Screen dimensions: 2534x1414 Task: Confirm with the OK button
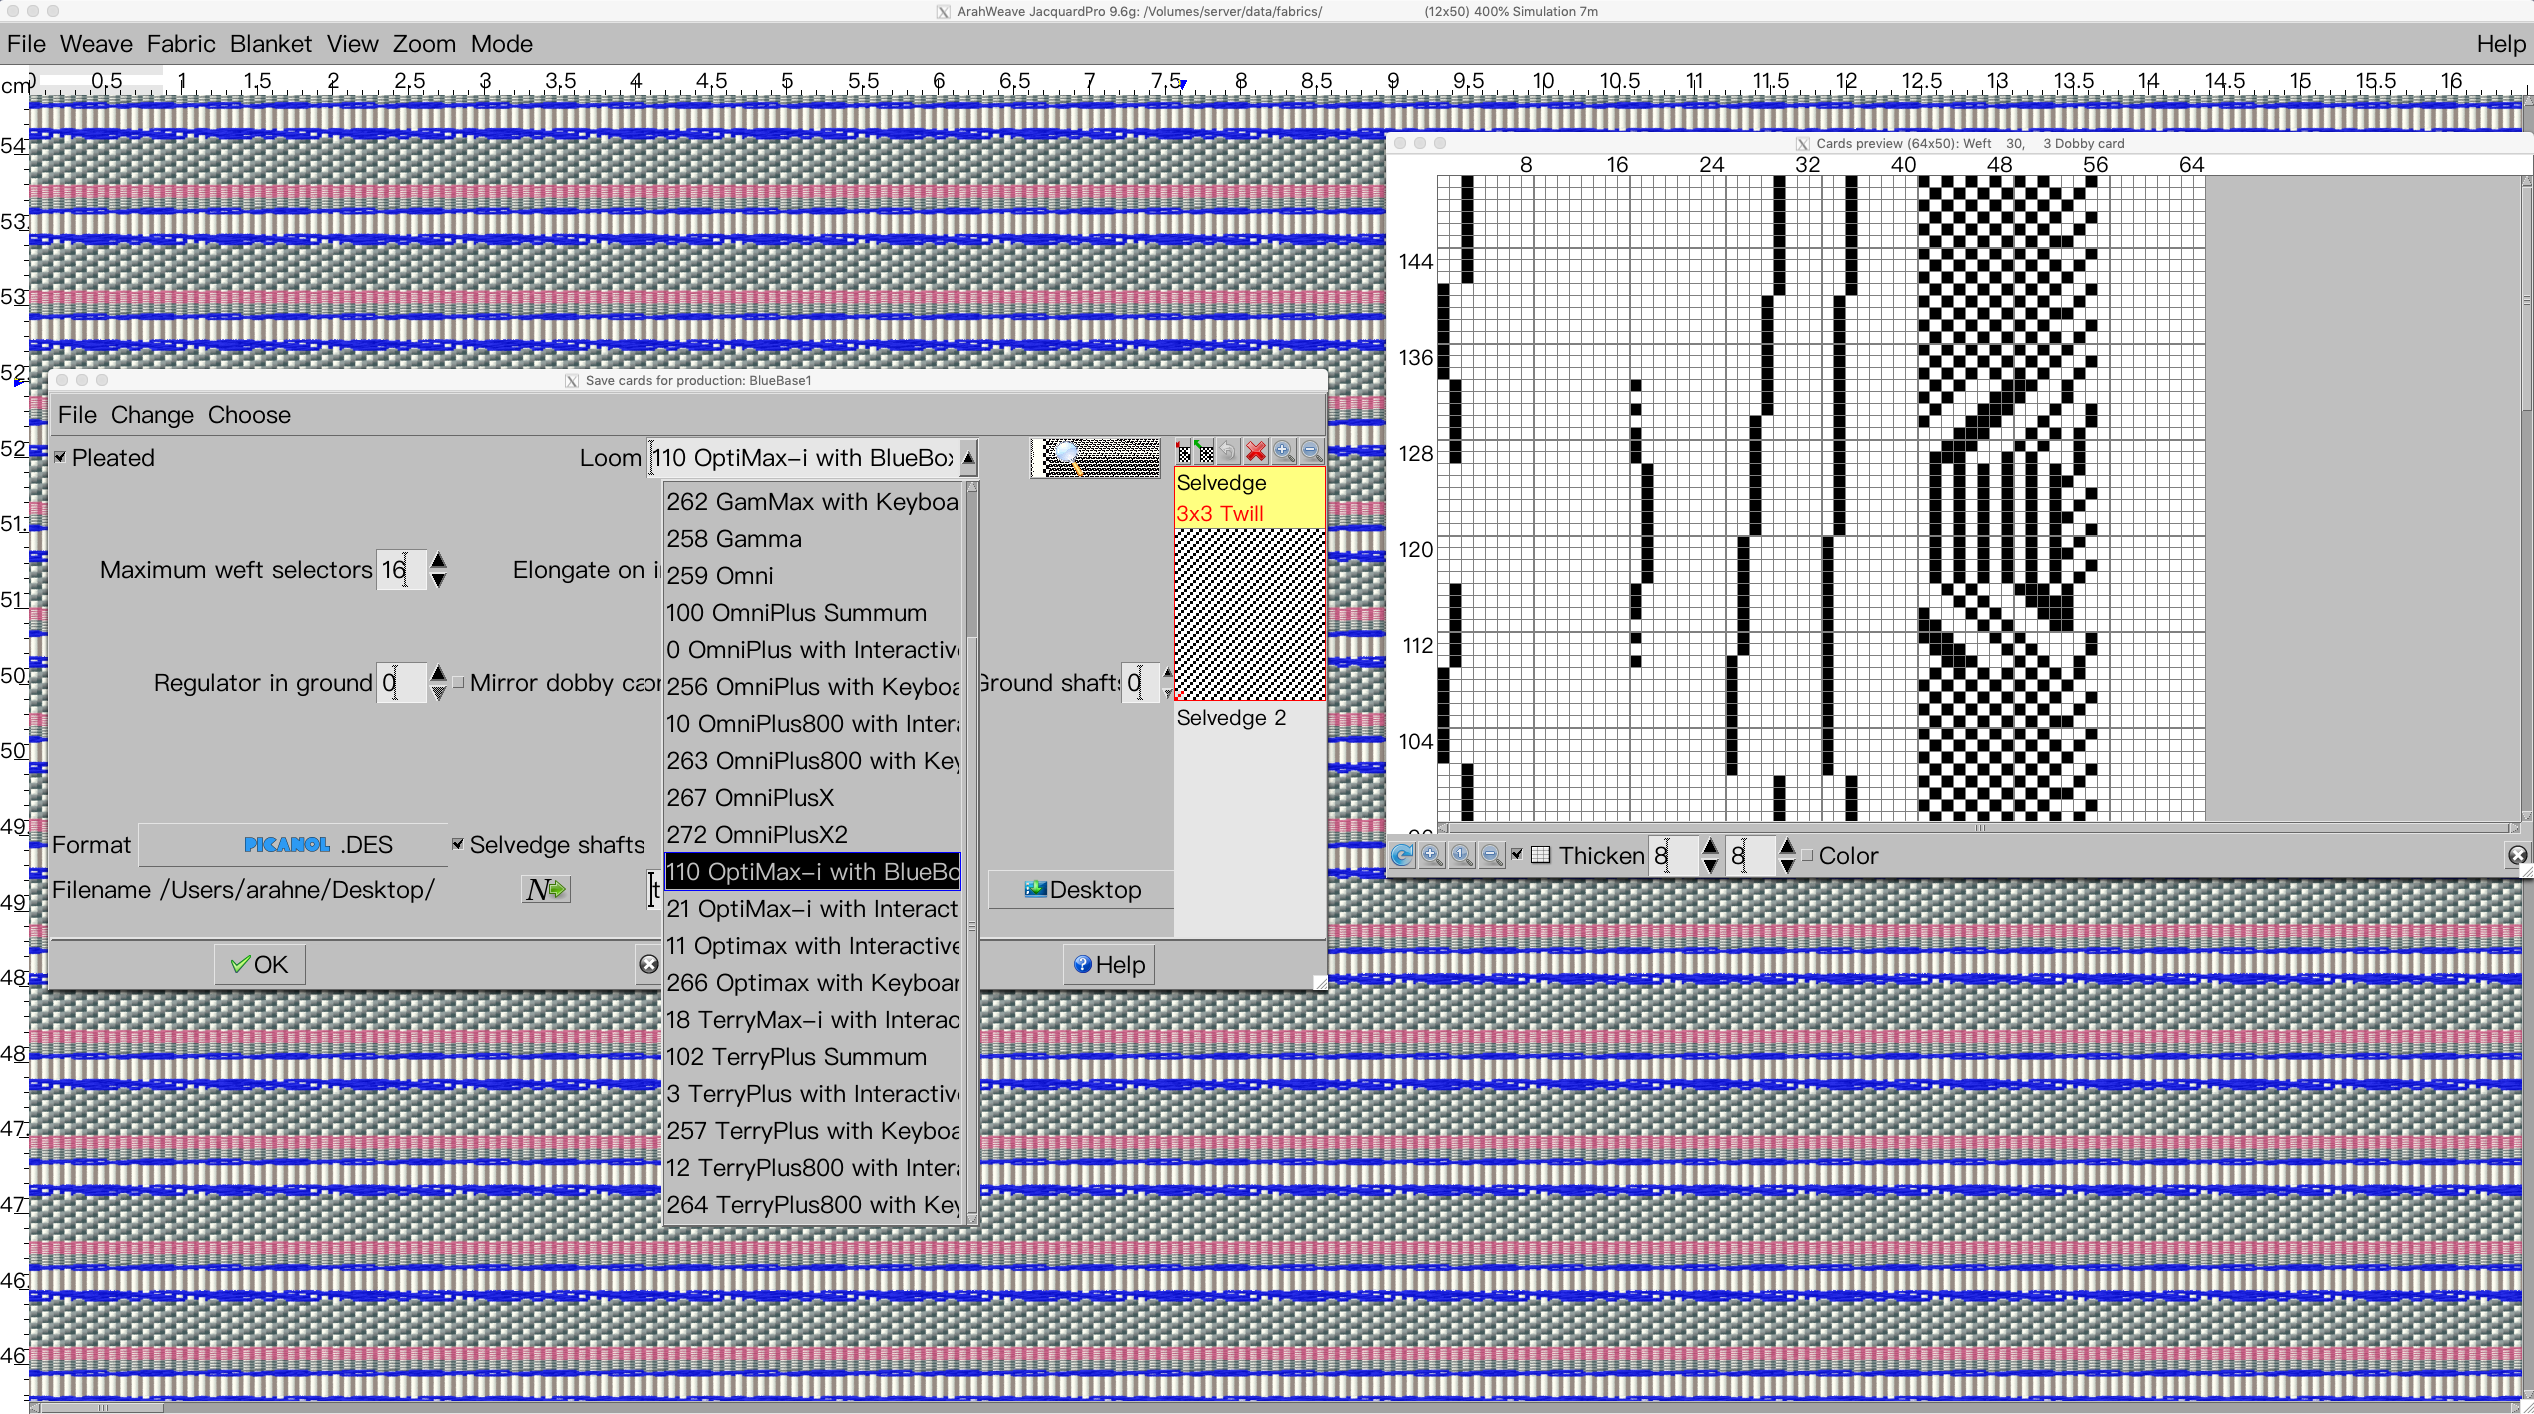pos(259,964)
